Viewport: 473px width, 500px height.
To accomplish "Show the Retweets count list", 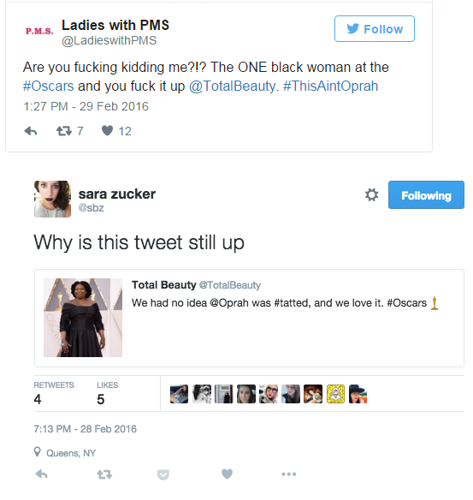I will tap(53, 393).
